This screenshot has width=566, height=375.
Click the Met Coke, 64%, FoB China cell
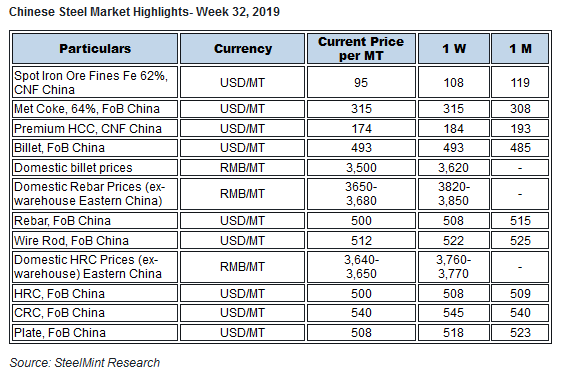click(x=95, y=109)
